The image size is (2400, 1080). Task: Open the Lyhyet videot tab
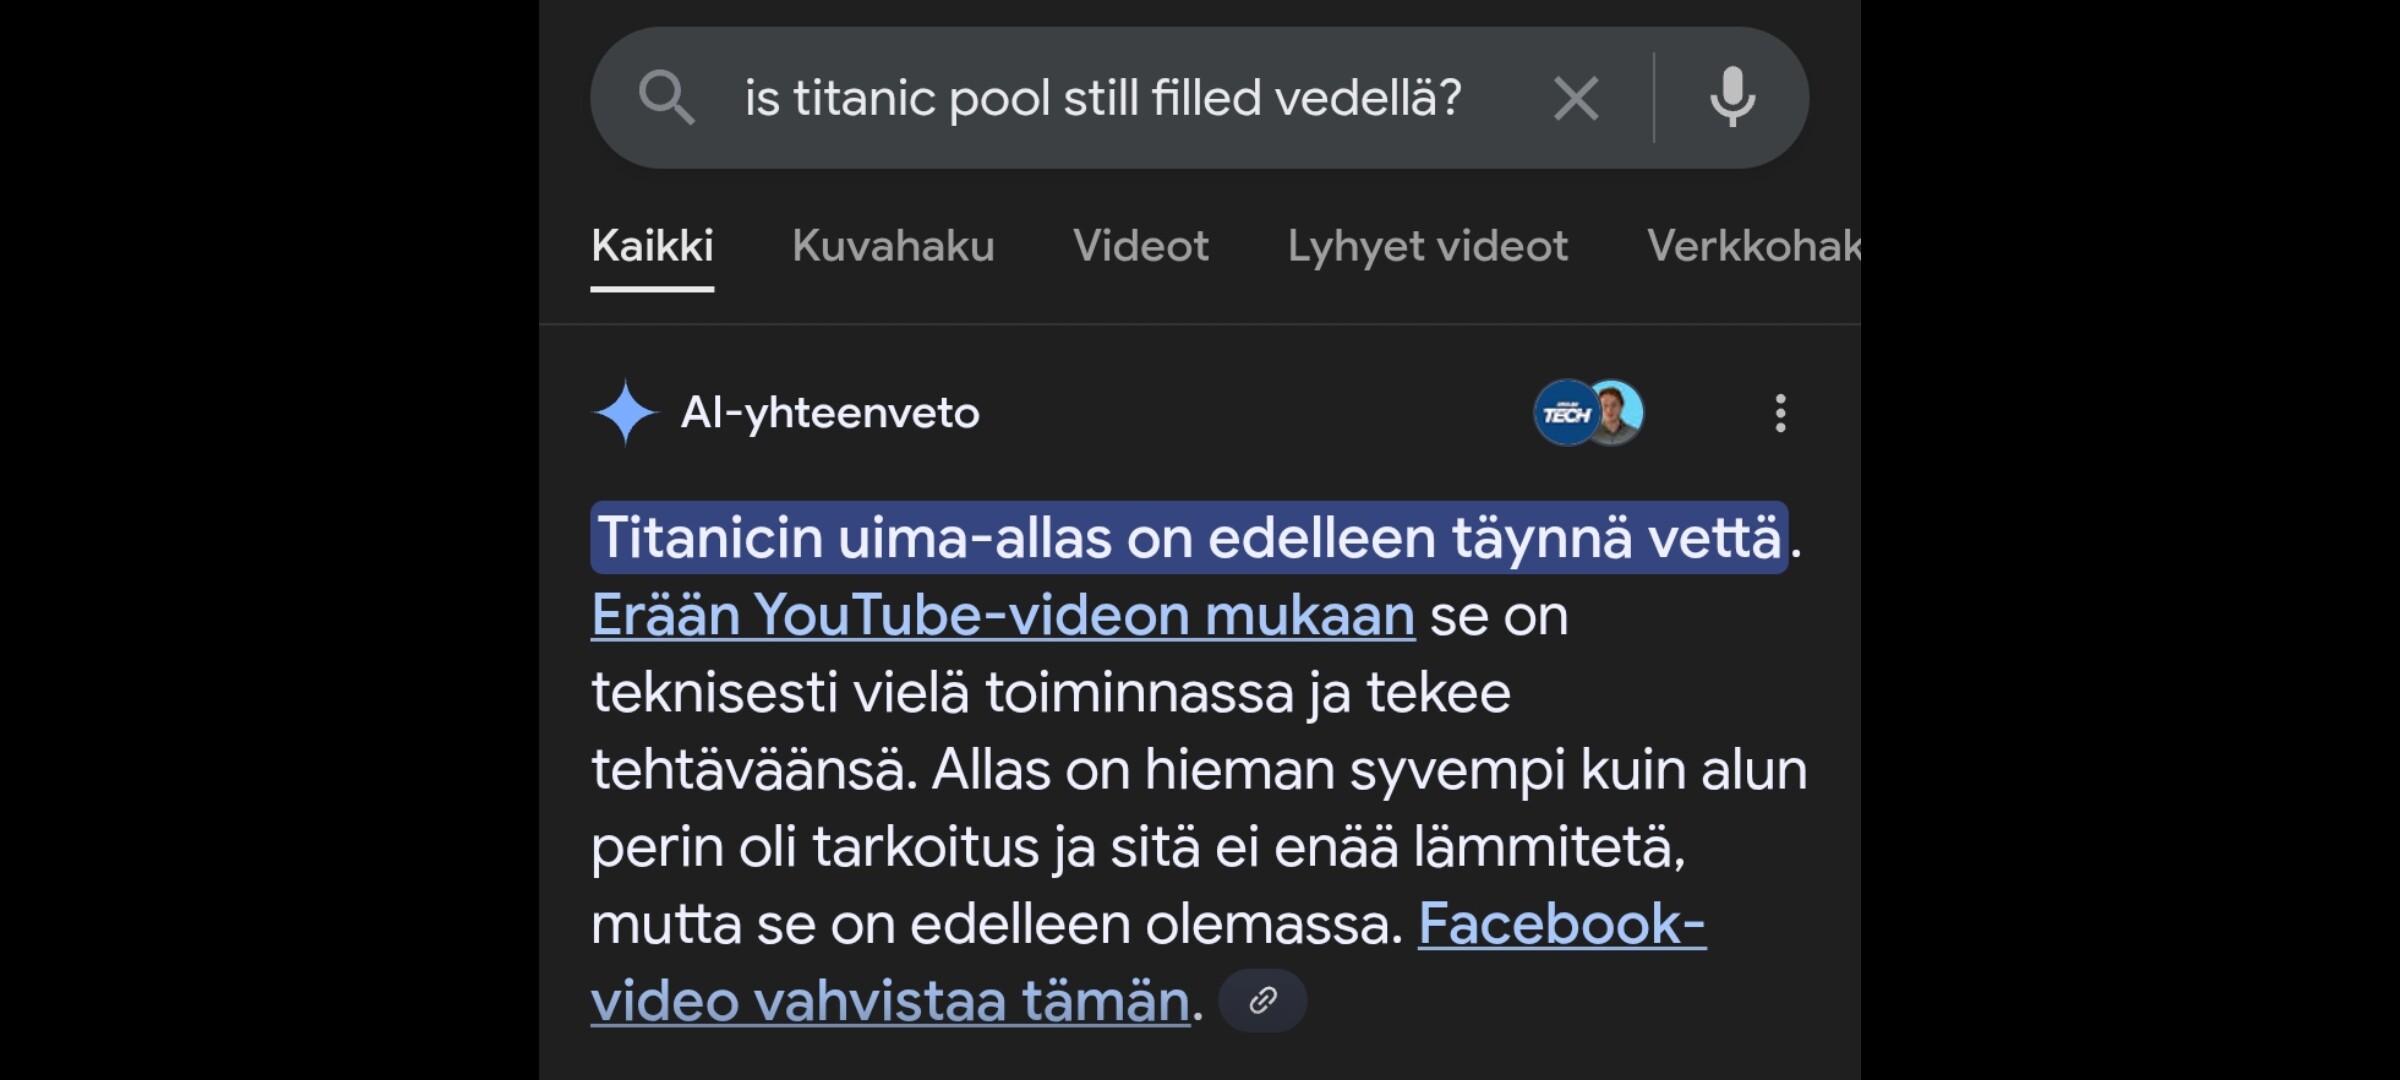[1428, 246]
